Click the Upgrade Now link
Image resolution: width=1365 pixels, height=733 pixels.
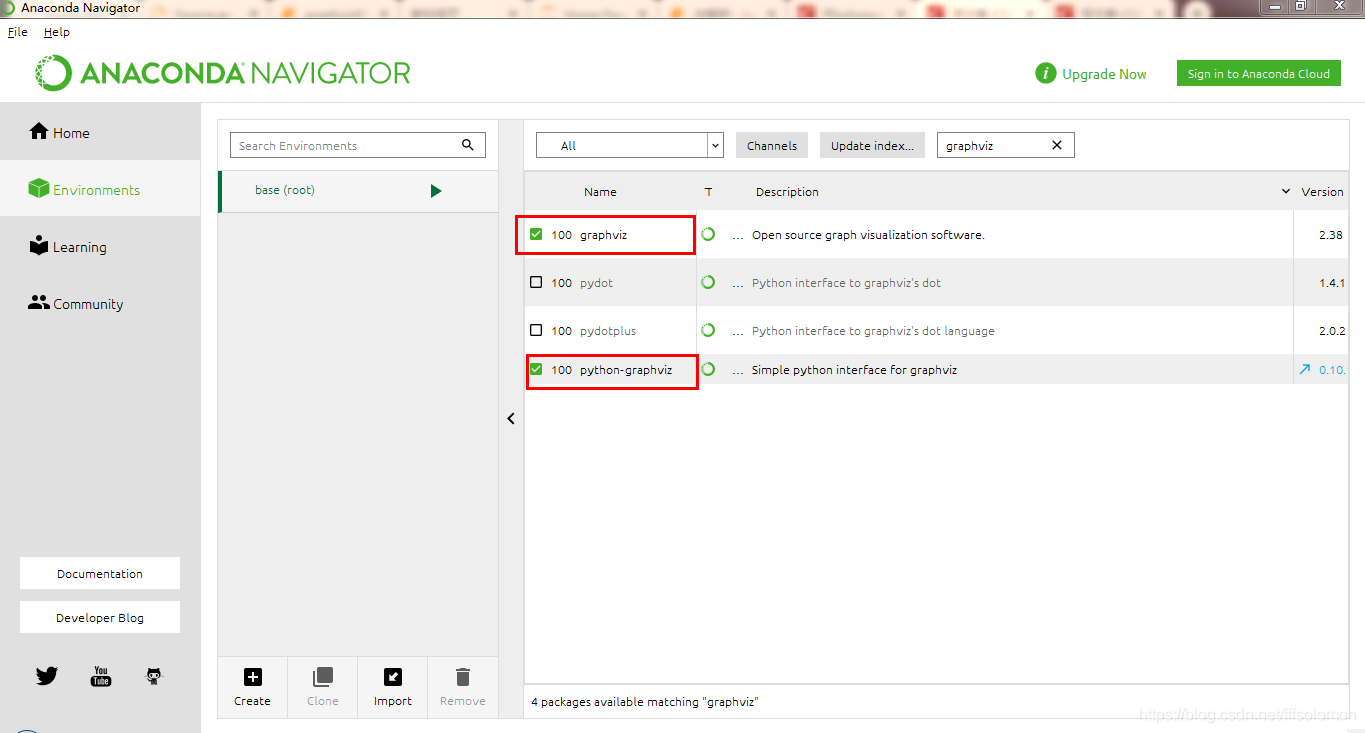tap(1104, 74)
